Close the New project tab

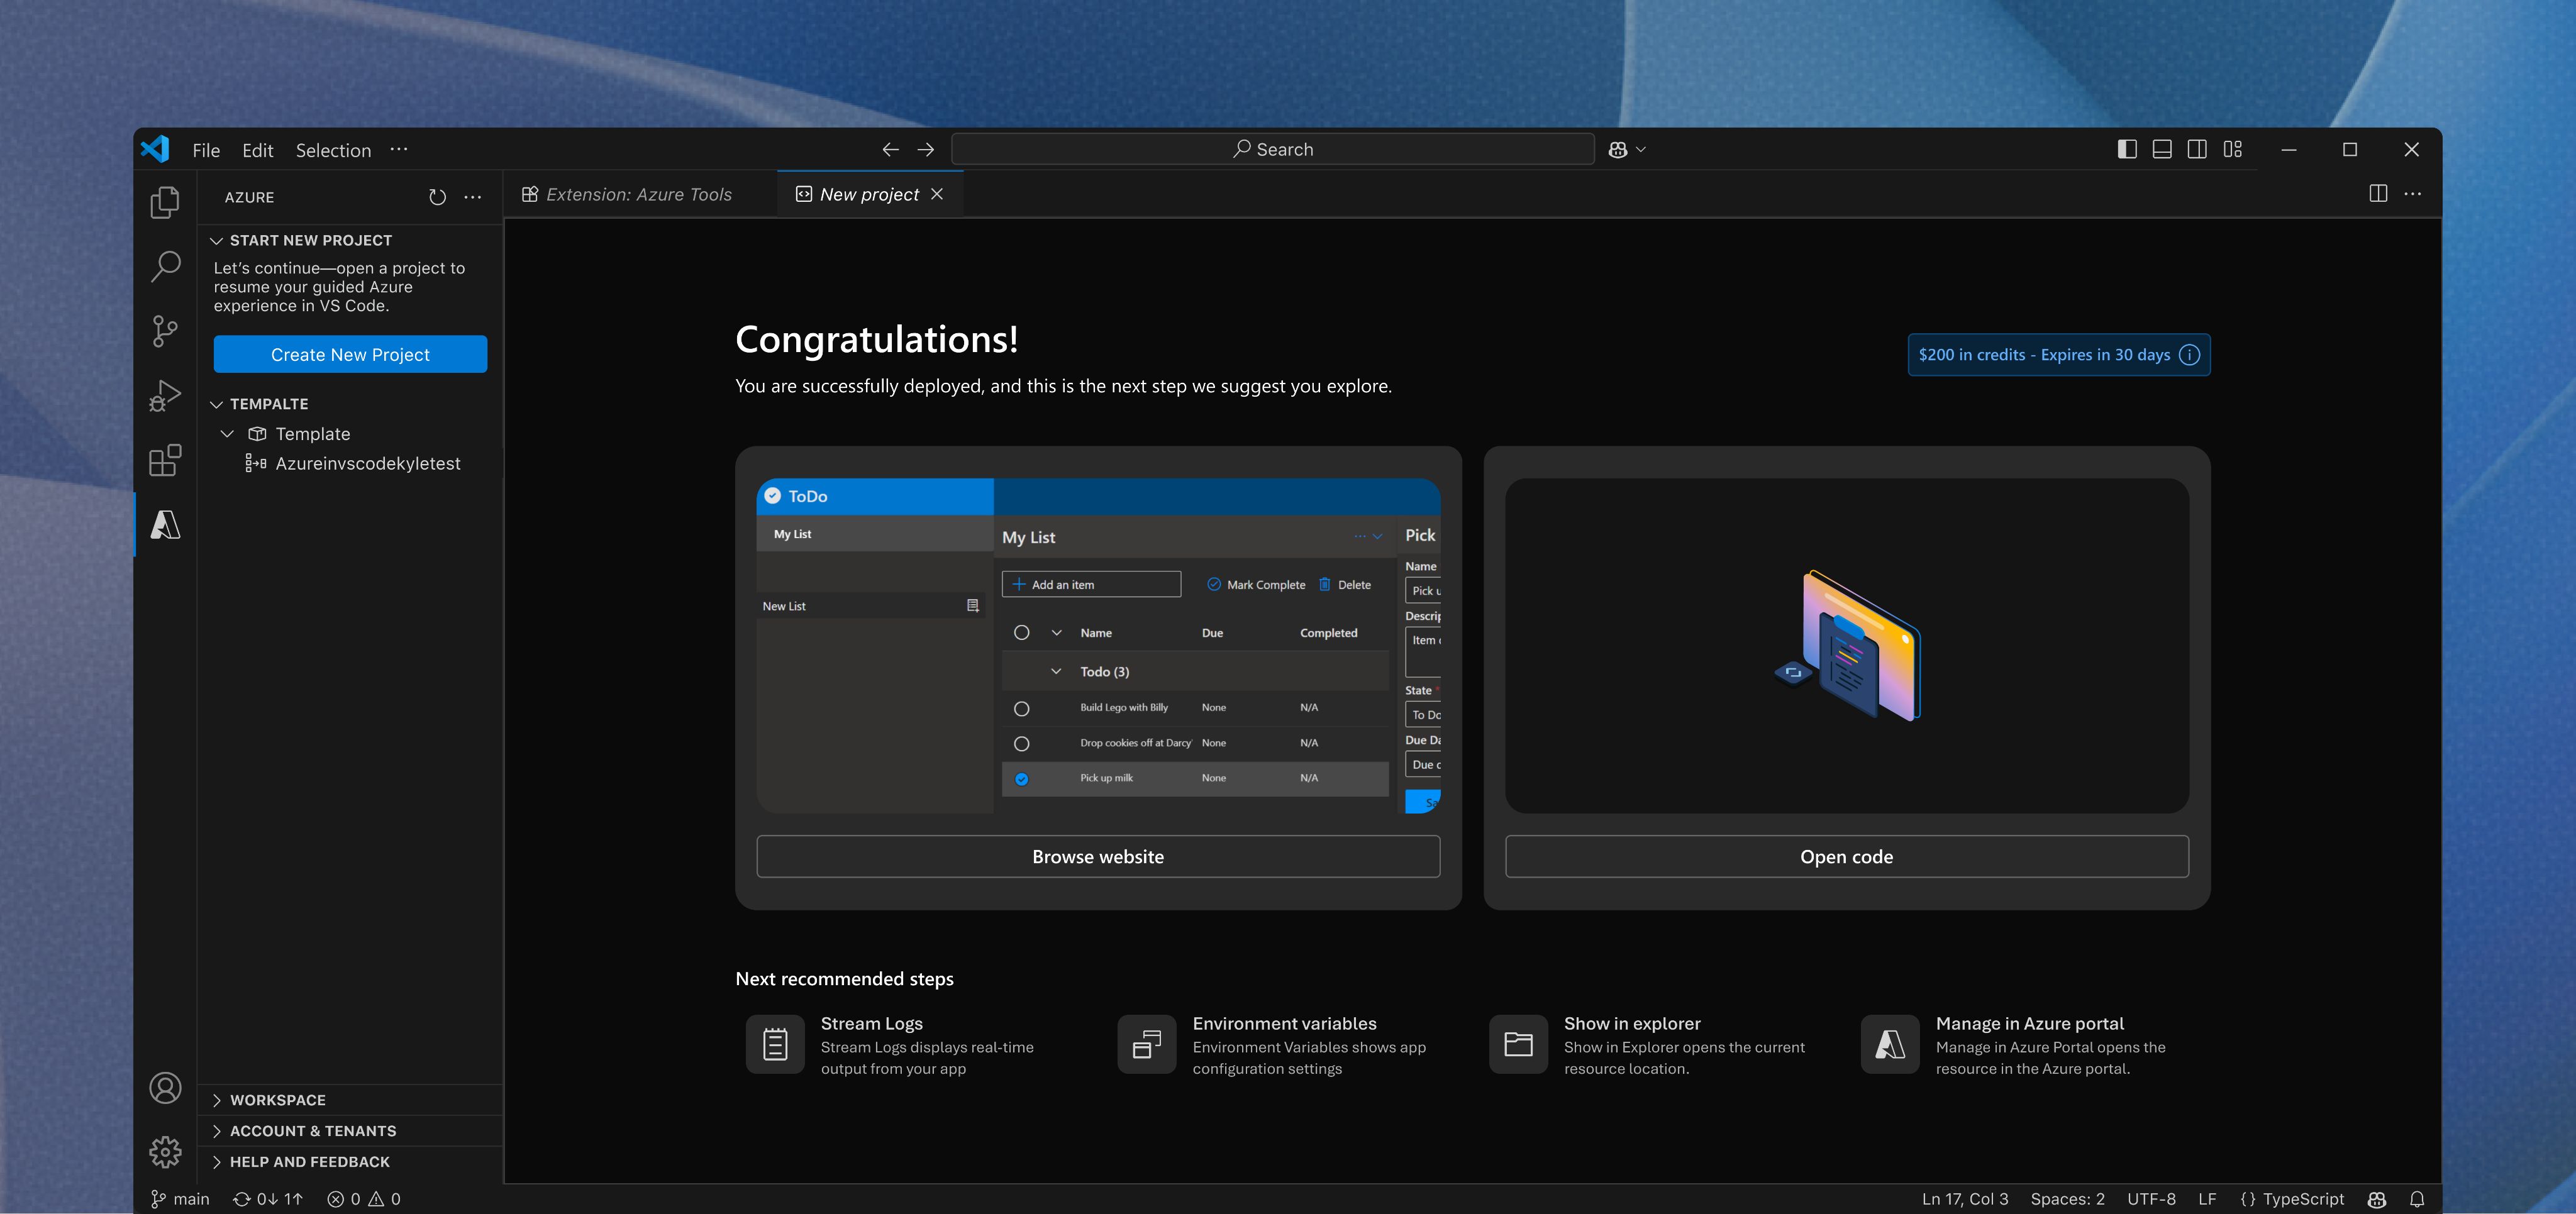[x=937, y=194]
